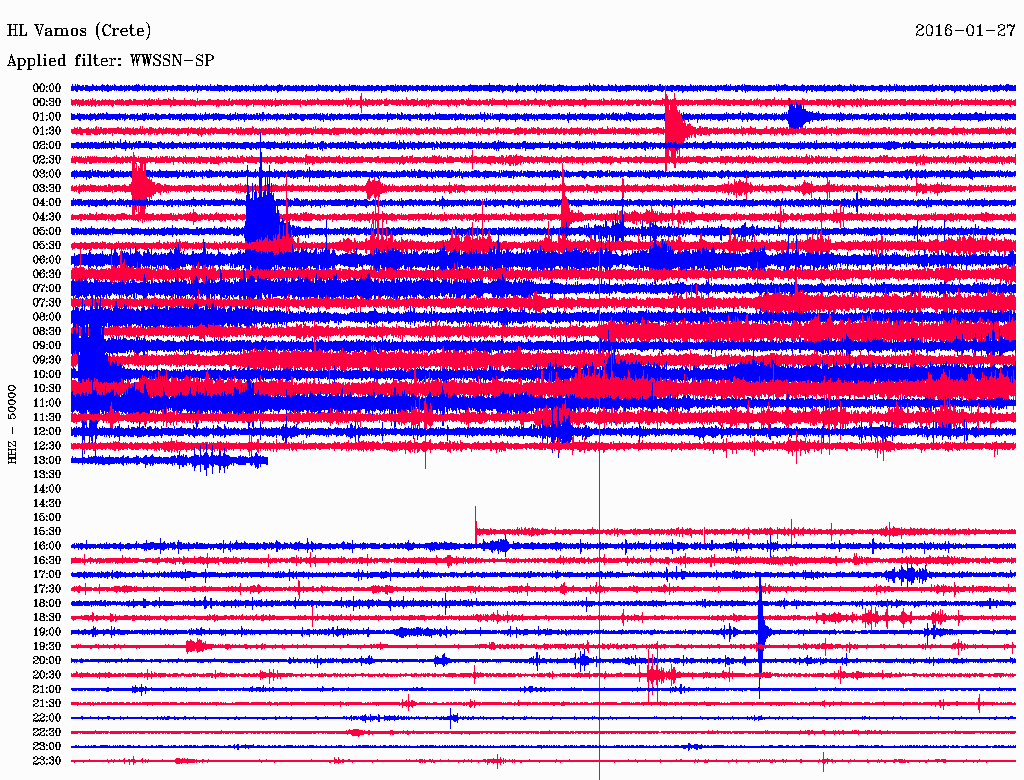The width and height of the screenshot is (1024, 780).
Task: Click the '23:00' time label
Action: (47, 747)
